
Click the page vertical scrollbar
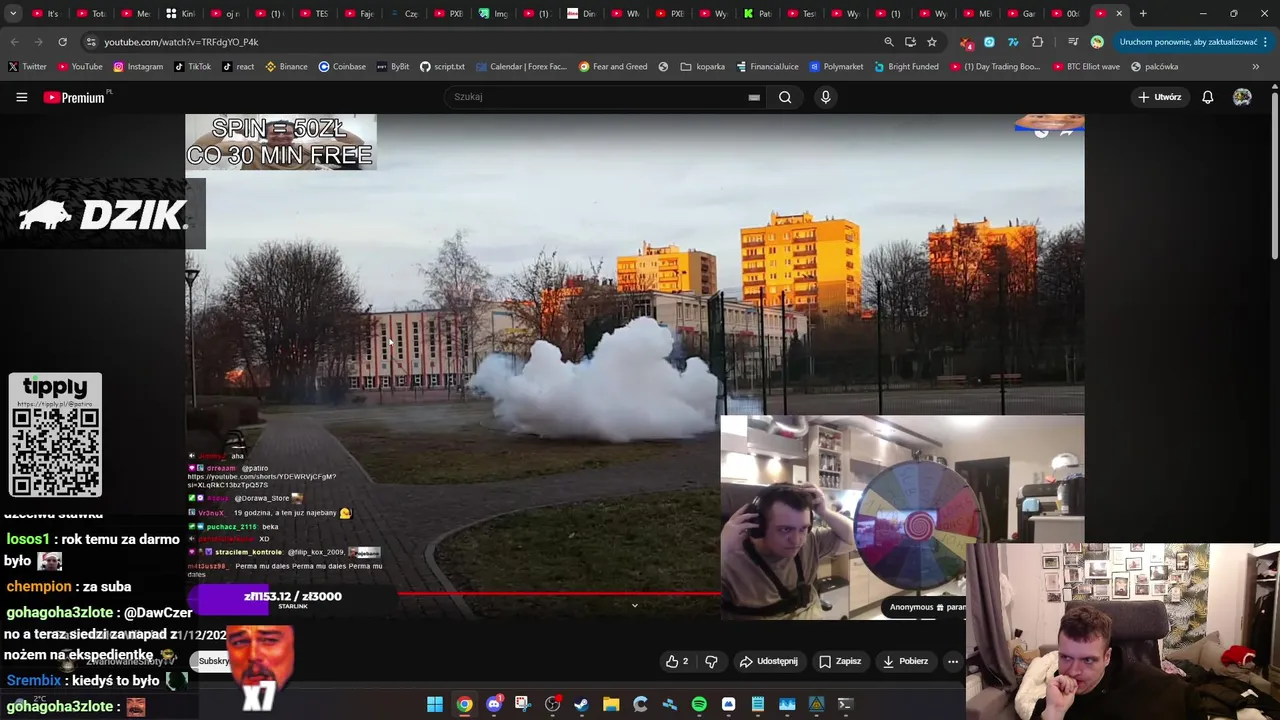(x=1275, y=175)
